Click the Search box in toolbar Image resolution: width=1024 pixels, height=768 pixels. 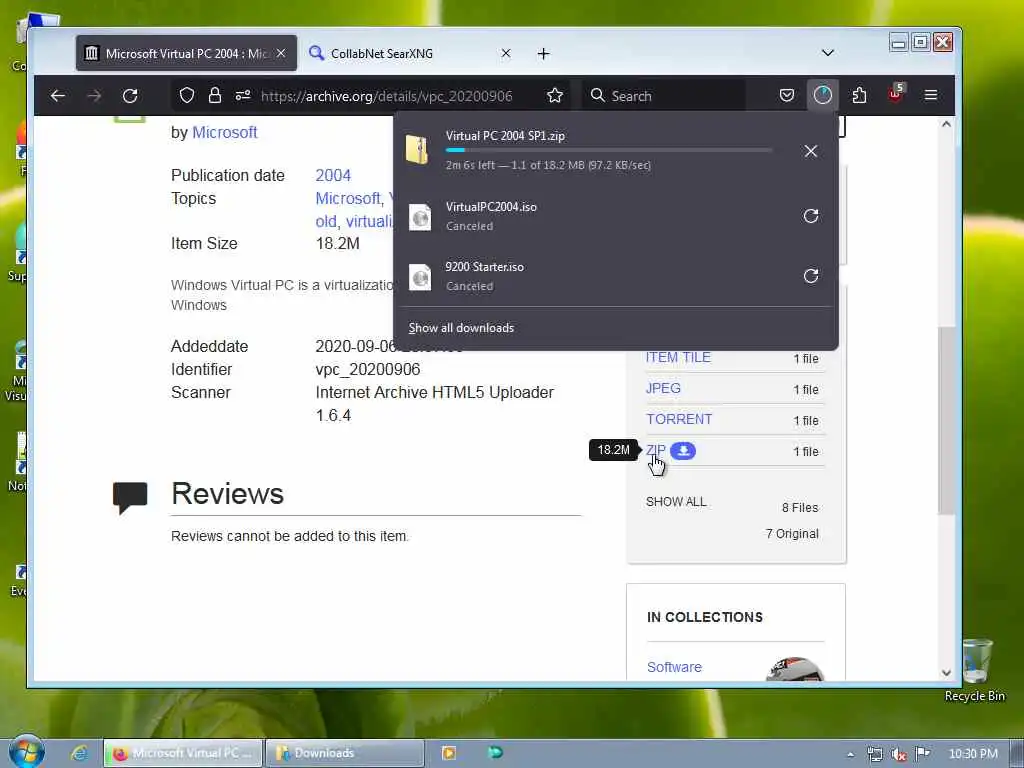[x=663, y=96]
